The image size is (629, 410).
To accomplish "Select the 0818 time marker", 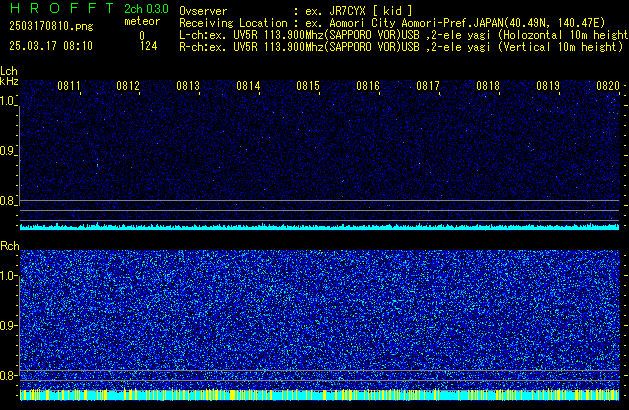I will 488,86.
